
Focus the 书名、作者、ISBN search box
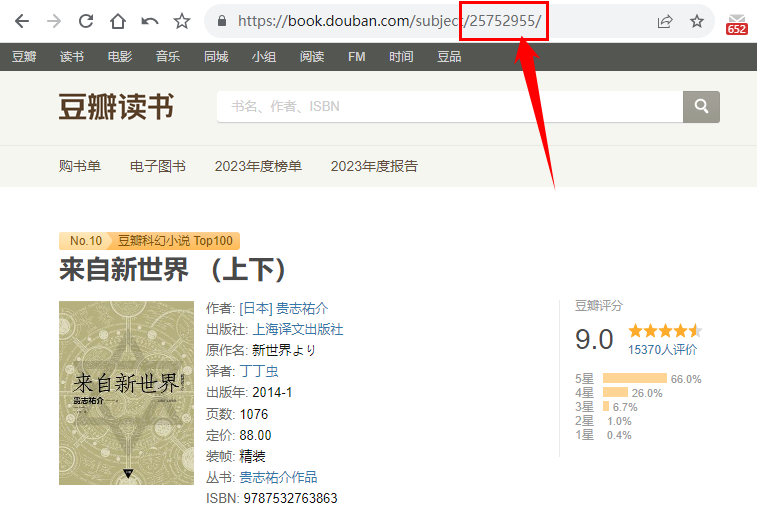coord(450,106)
